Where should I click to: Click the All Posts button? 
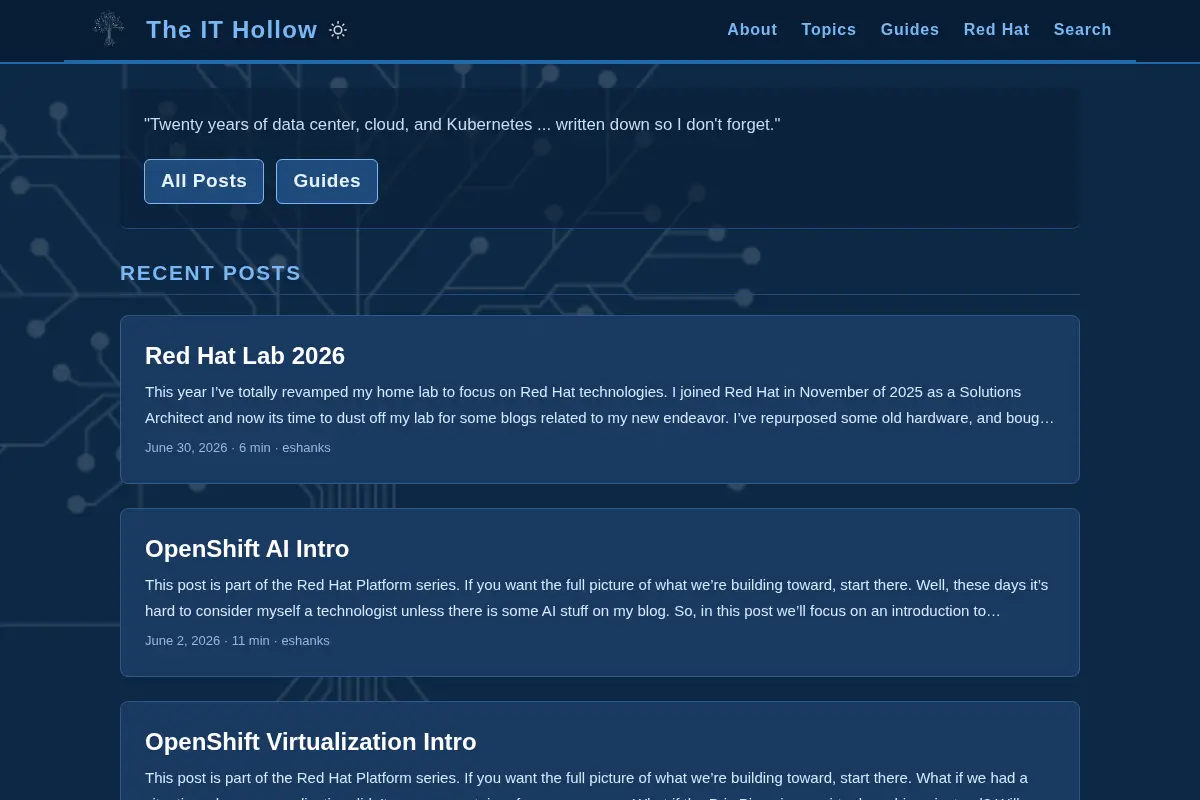tap(204, 181)
